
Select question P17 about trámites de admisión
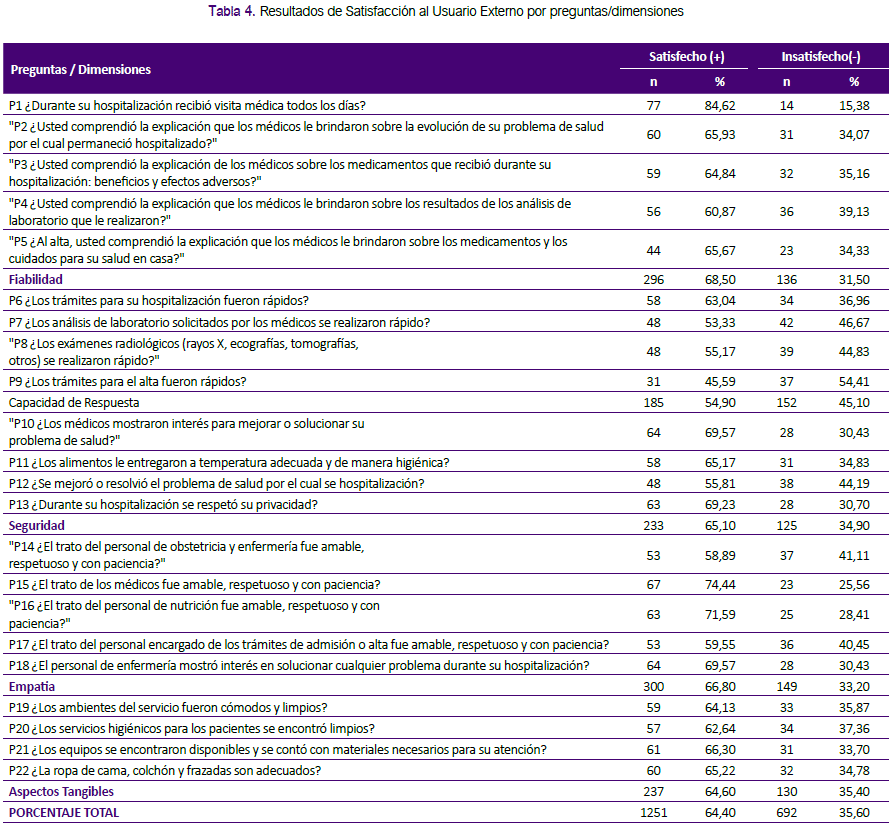(x=309, y=645)
